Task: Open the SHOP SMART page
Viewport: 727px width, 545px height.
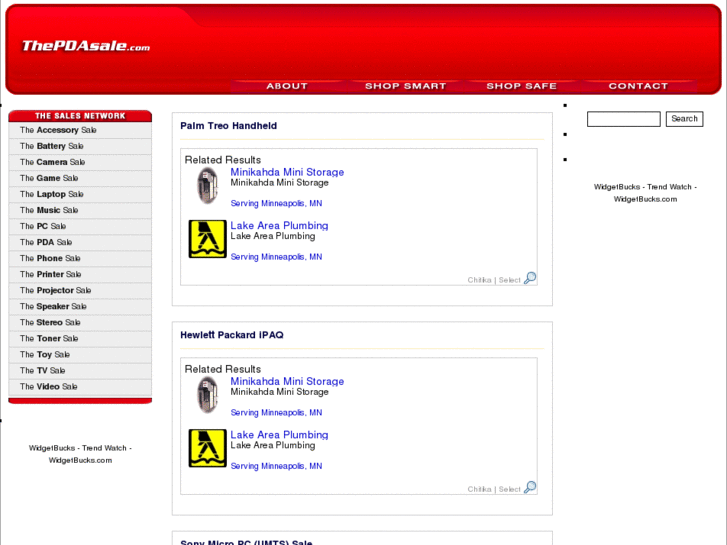Action: [x=405, y=86]
